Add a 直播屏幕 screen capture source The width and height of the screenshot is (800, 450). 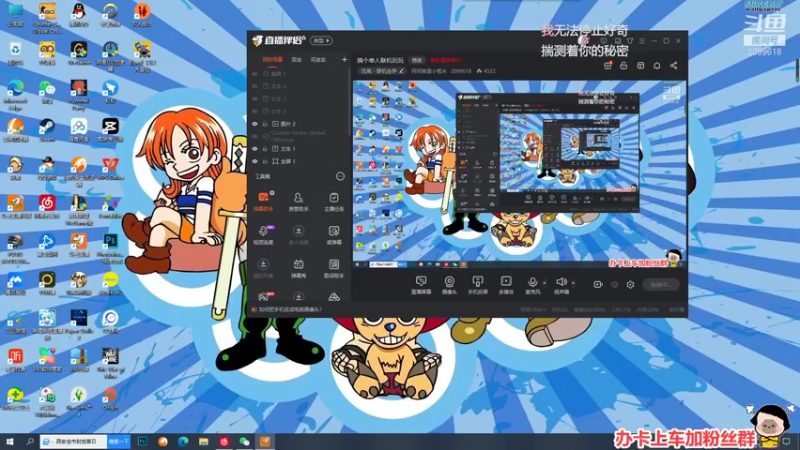tap(421, 285)
